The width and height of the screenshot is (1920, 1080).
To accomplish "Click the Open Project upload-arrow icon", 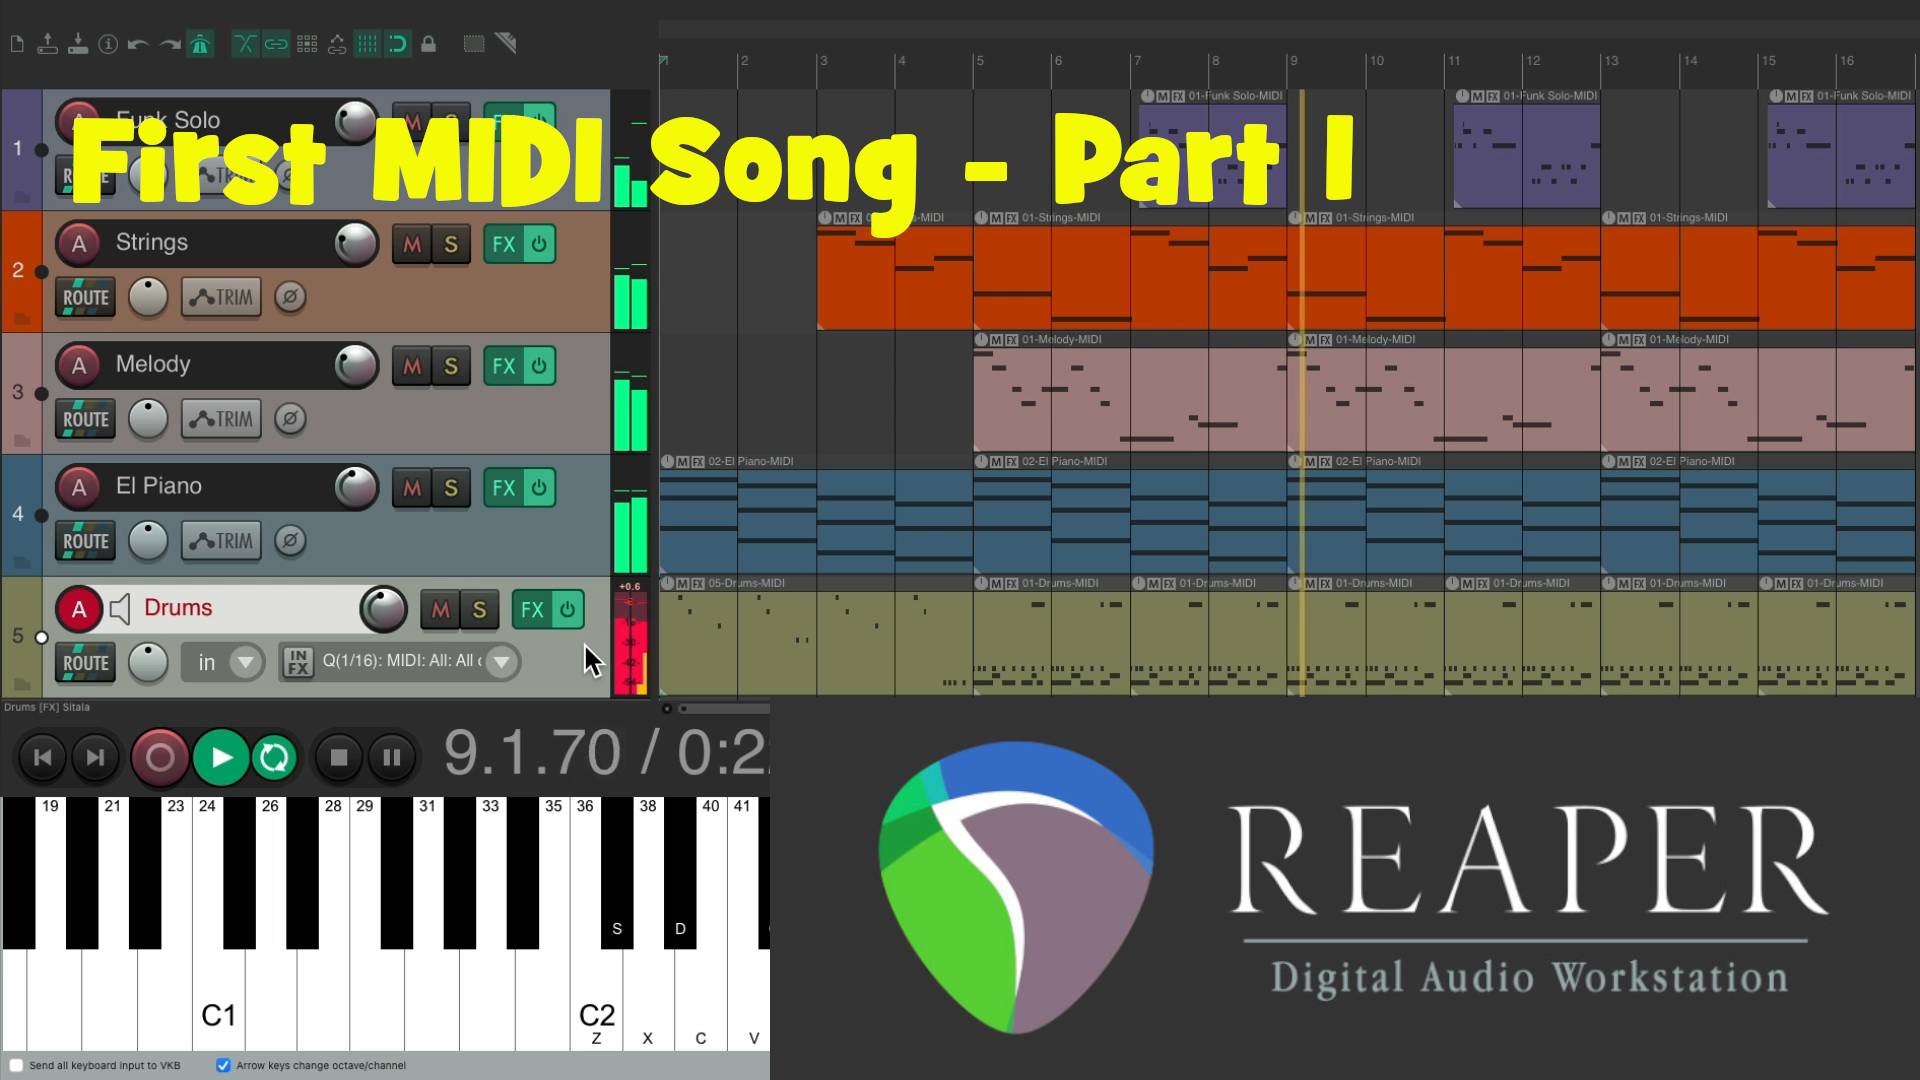I will (x=47, y=44).
